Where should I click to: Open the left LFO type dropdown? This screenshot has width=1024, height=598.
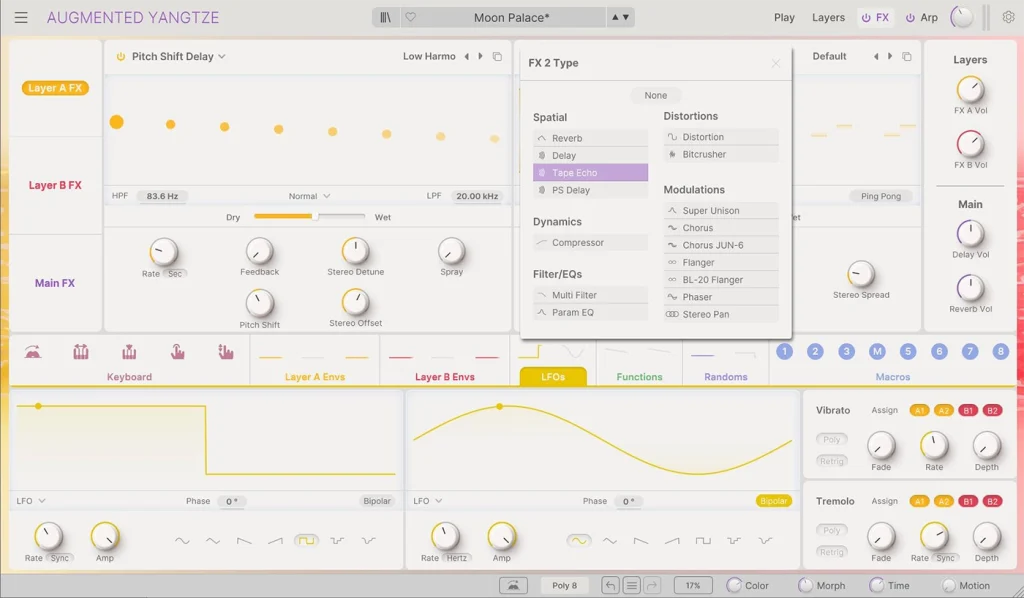(31, 501)
